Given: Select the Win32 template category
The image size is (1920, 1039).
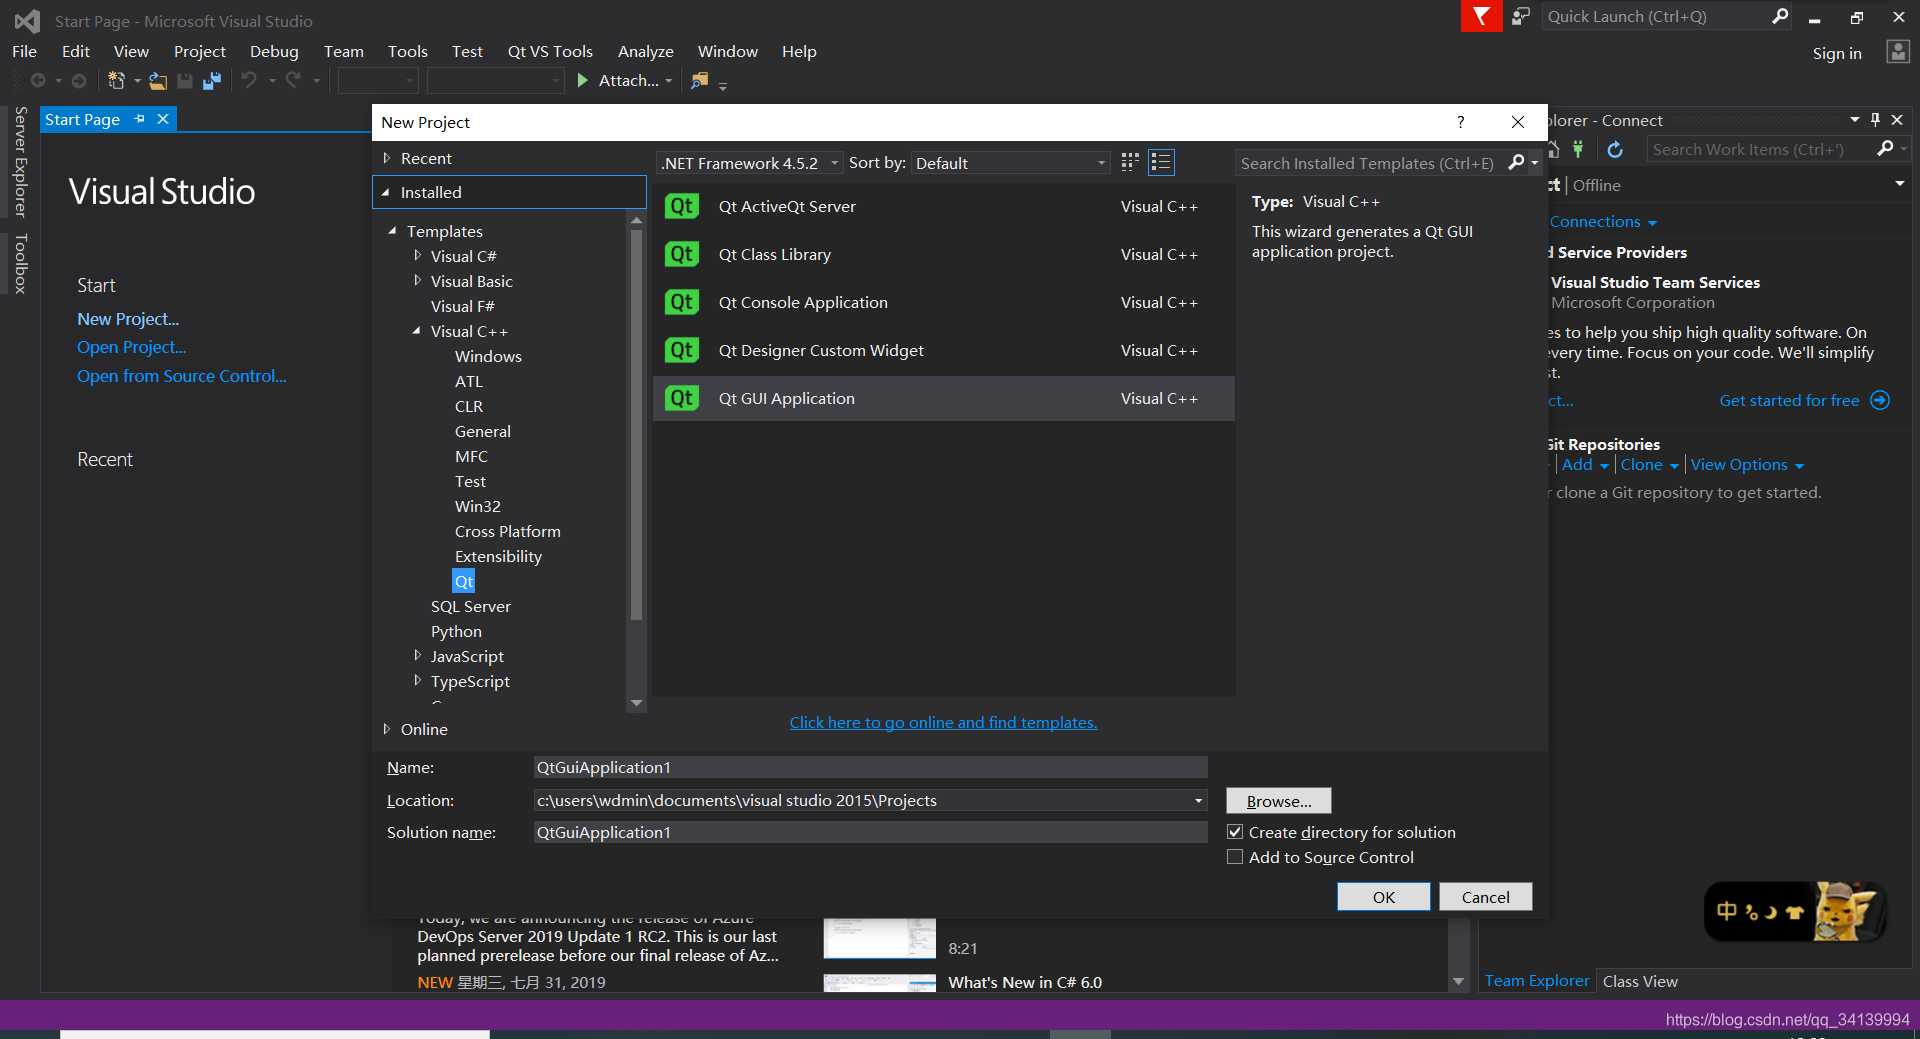Looking at the screenshot, I should click(x=478, y=506).
